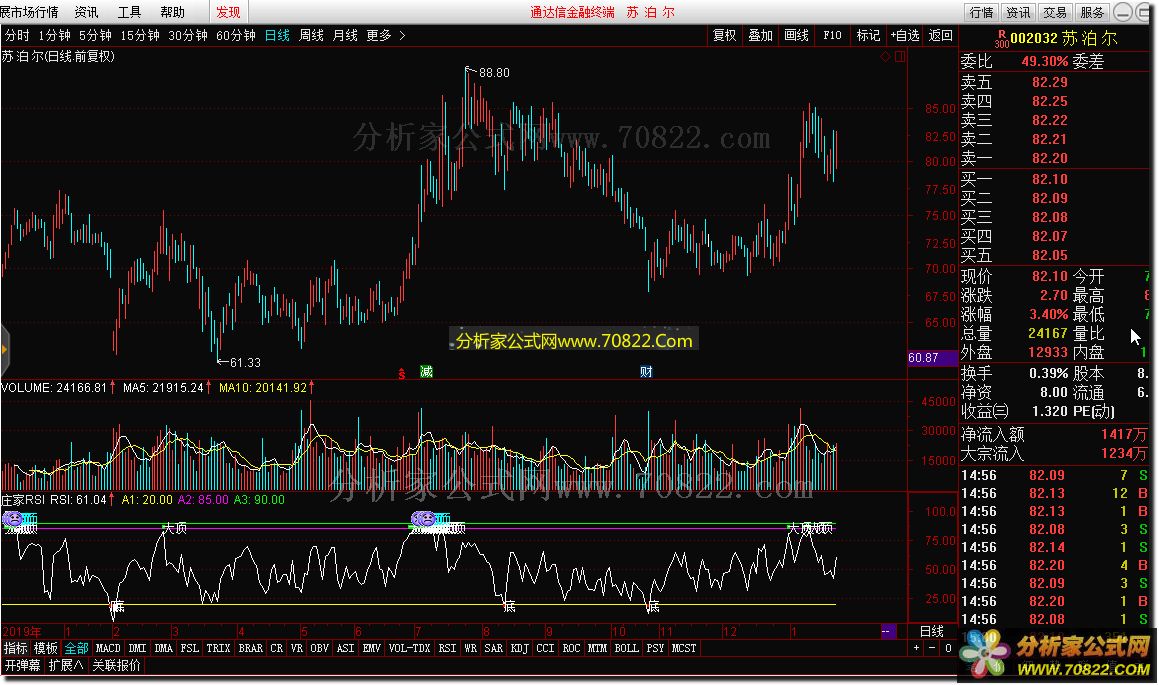Open F10 company info
This screenshot has height=685, width=1159.
click(832, 35)
